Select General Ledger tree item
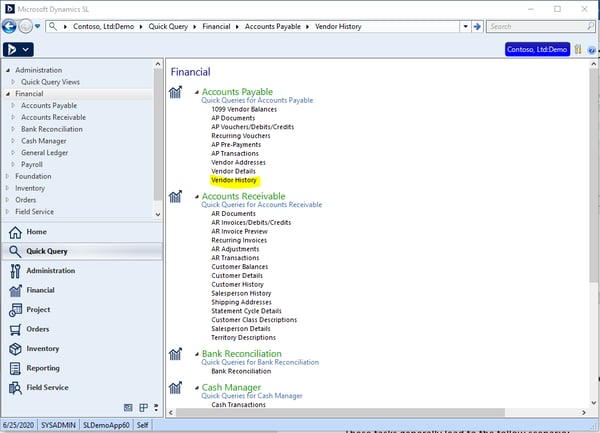 [44, 153]
